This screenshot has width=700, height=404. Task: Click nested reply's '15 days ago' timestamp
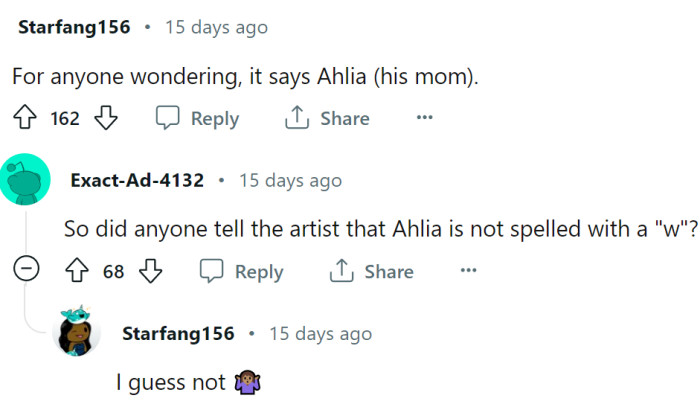coord(320,333)
